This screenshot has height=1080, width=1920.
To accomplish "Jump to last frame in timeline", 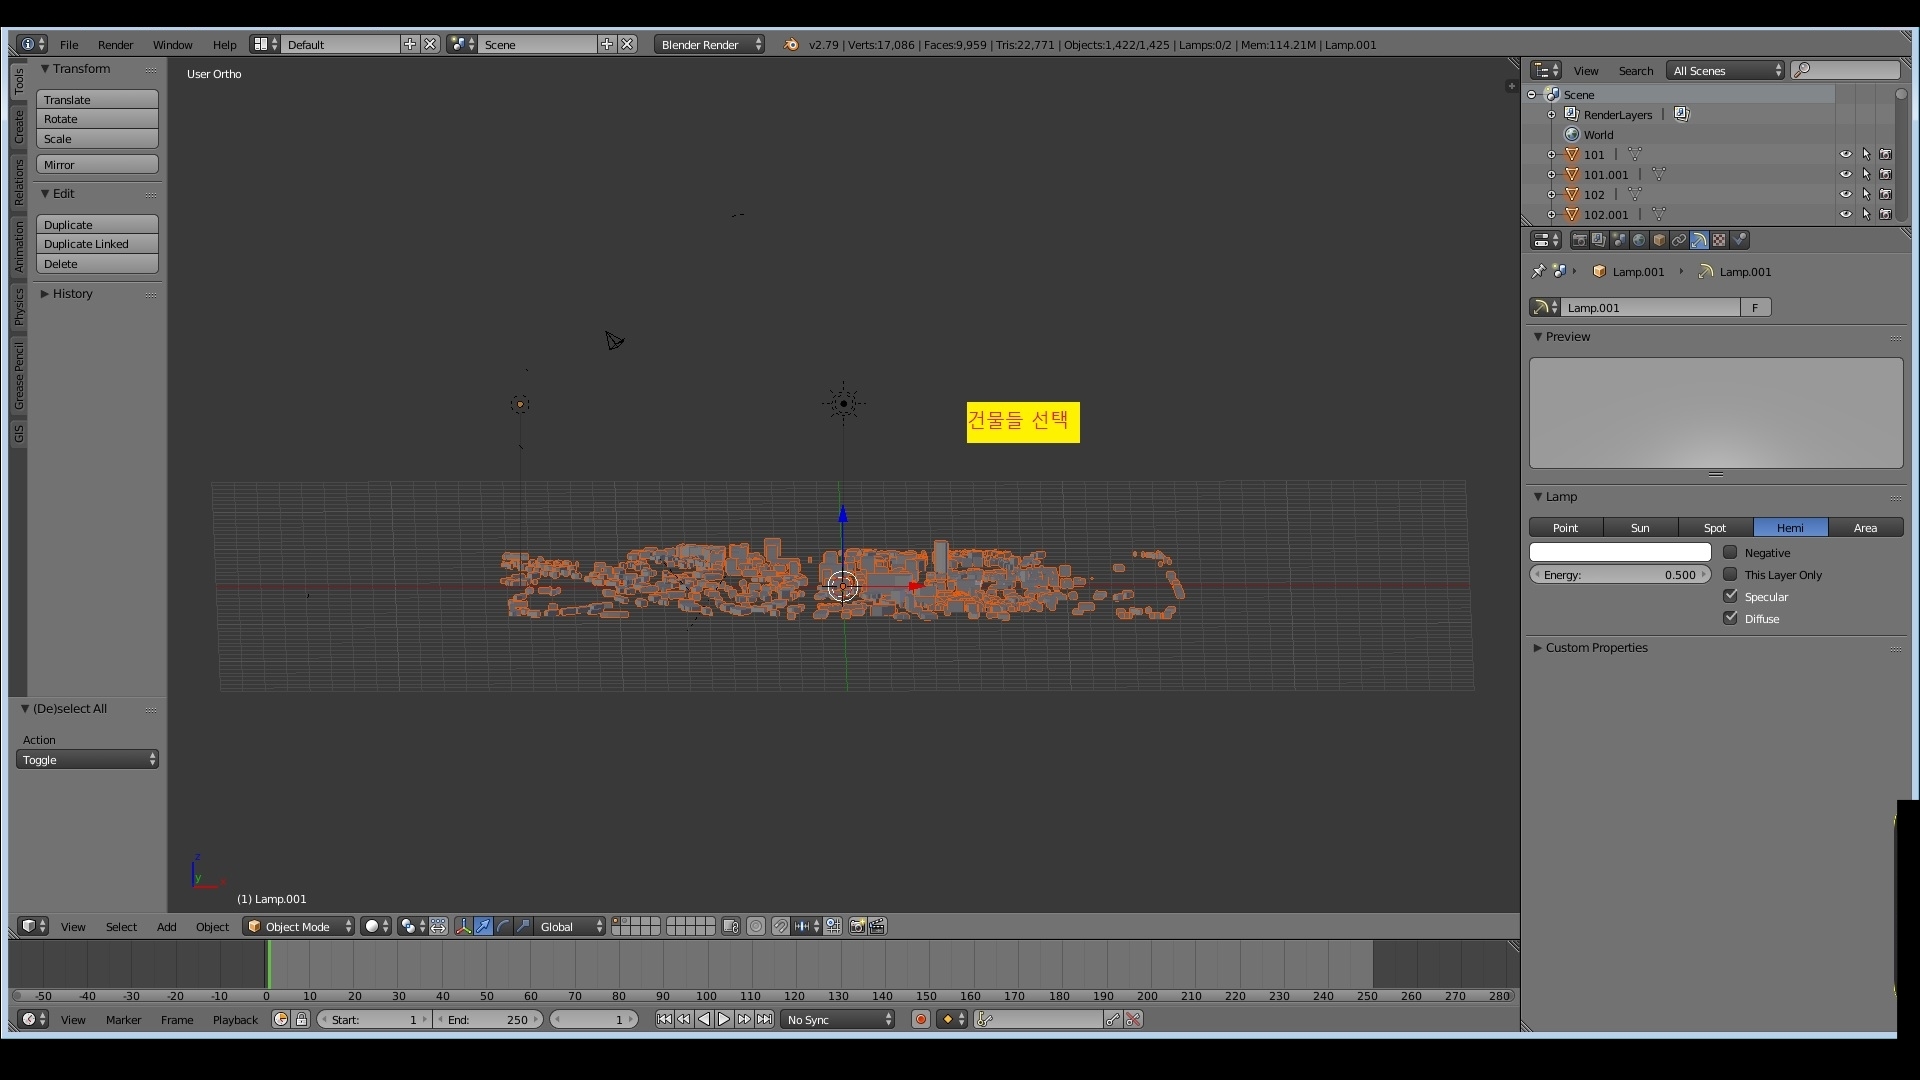I will click(764, 1019).
